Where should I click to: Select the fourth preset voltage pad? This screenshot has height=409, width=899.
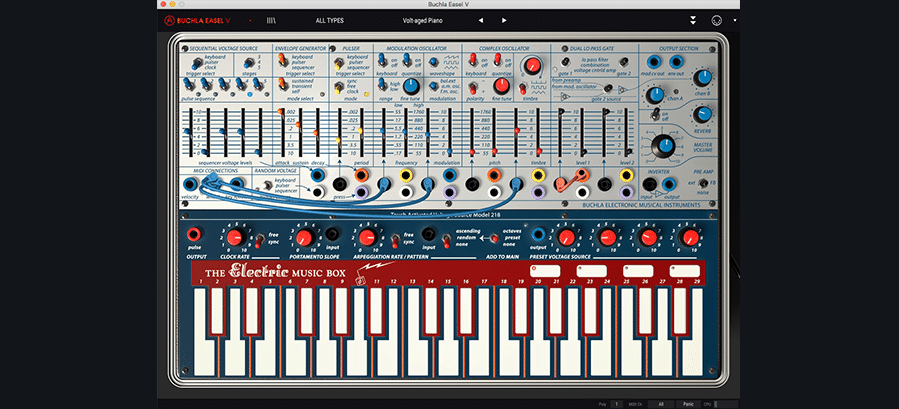(685, 271)
